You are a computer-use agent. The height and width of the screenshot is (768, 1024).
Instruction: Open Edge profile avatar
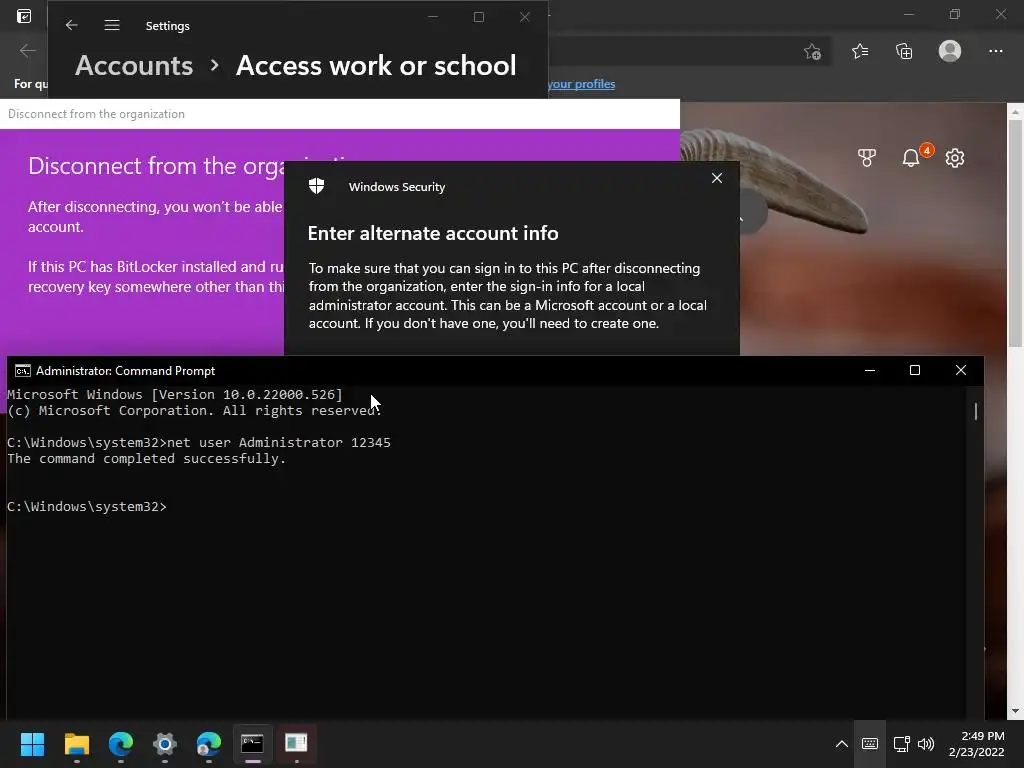click(950, 51)
